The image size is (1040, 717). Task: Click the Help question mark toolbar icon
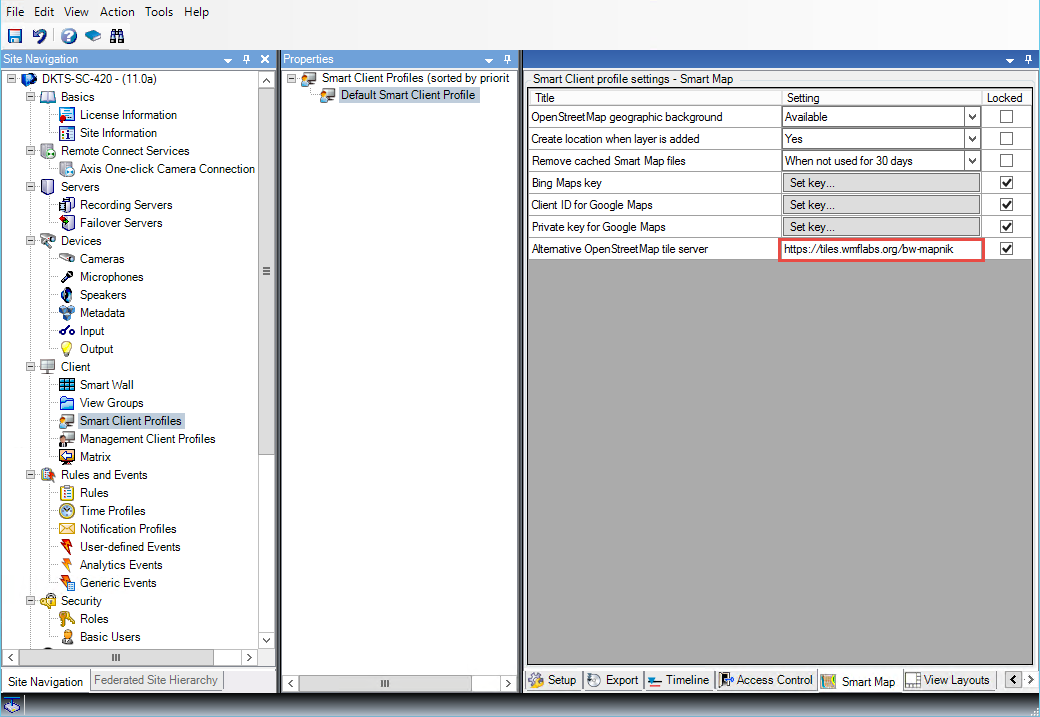(68, 36)
